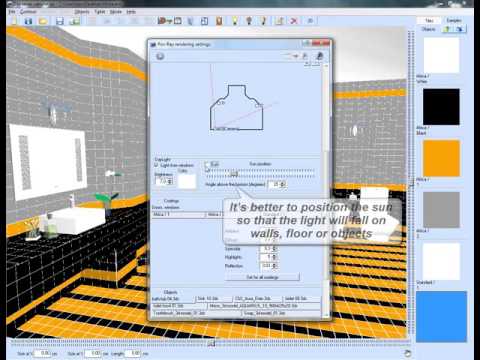Click the round render icon in dialog
The image size is (480, 360).
tap(160, 56)
